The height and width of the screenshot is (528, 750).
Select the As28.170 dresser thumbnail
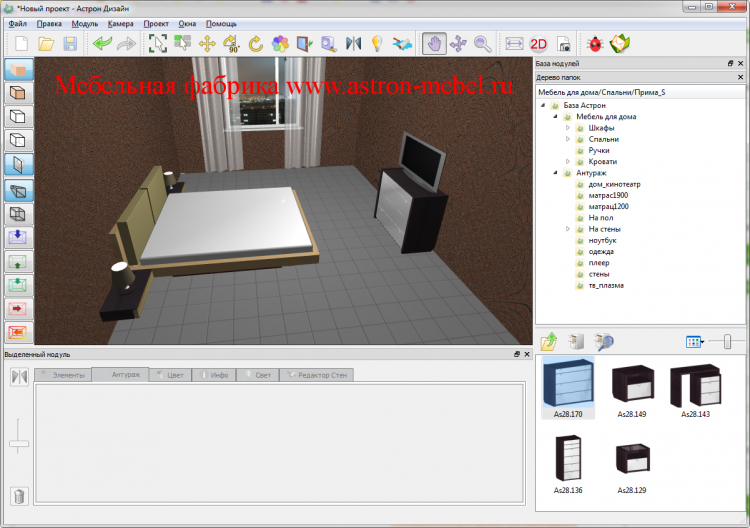click(x=568, y=388)
